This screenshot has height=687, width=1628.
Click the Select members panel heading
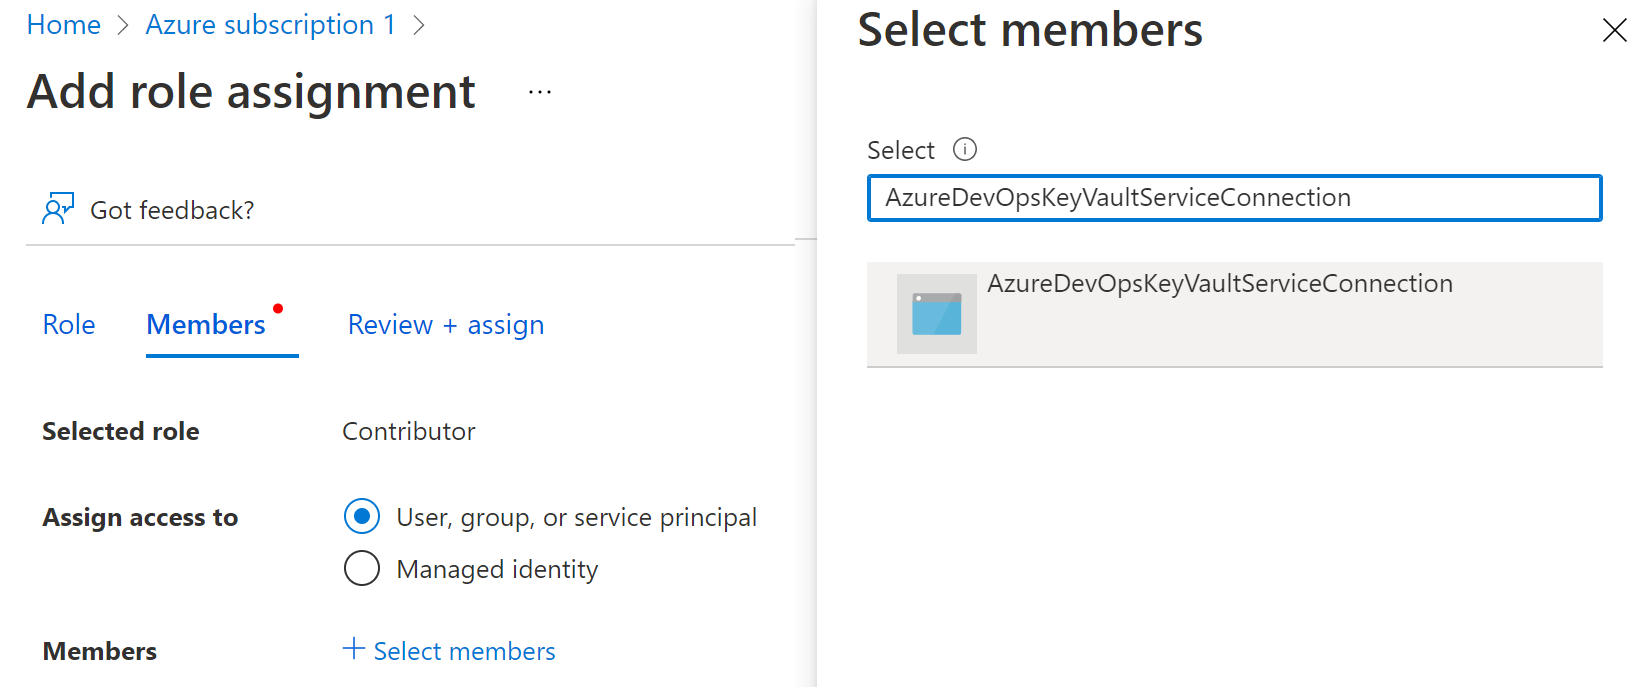click(x=1030, y=30)
